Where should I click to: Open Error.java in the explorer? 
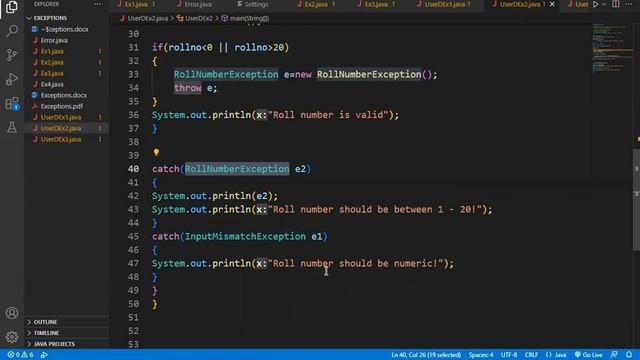click(x=54, y=40)
